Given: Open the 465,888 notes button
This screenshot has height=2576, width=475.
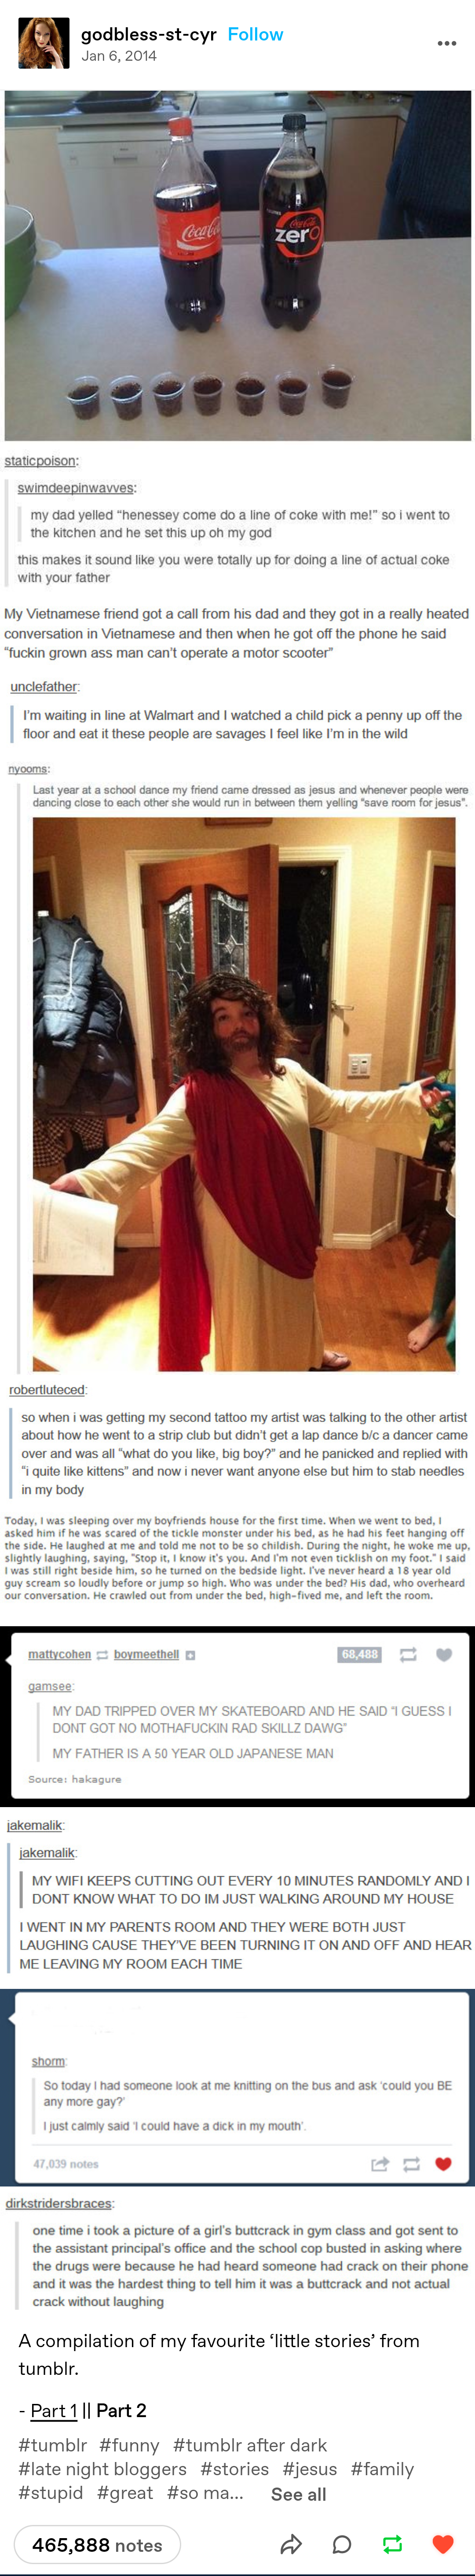Looking at the screenshot, I should (97, 2544).
